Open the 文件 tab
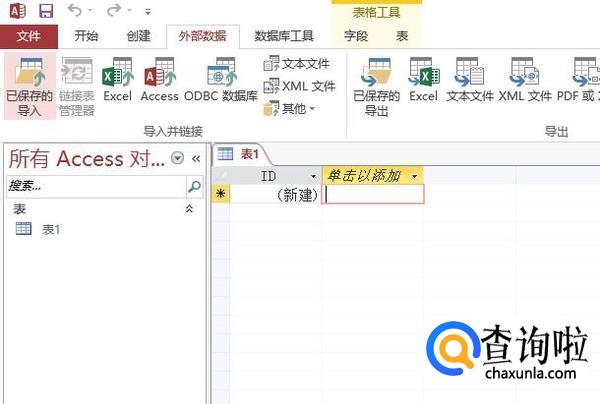This screenshot has width=600, height=404. (29, 36)
